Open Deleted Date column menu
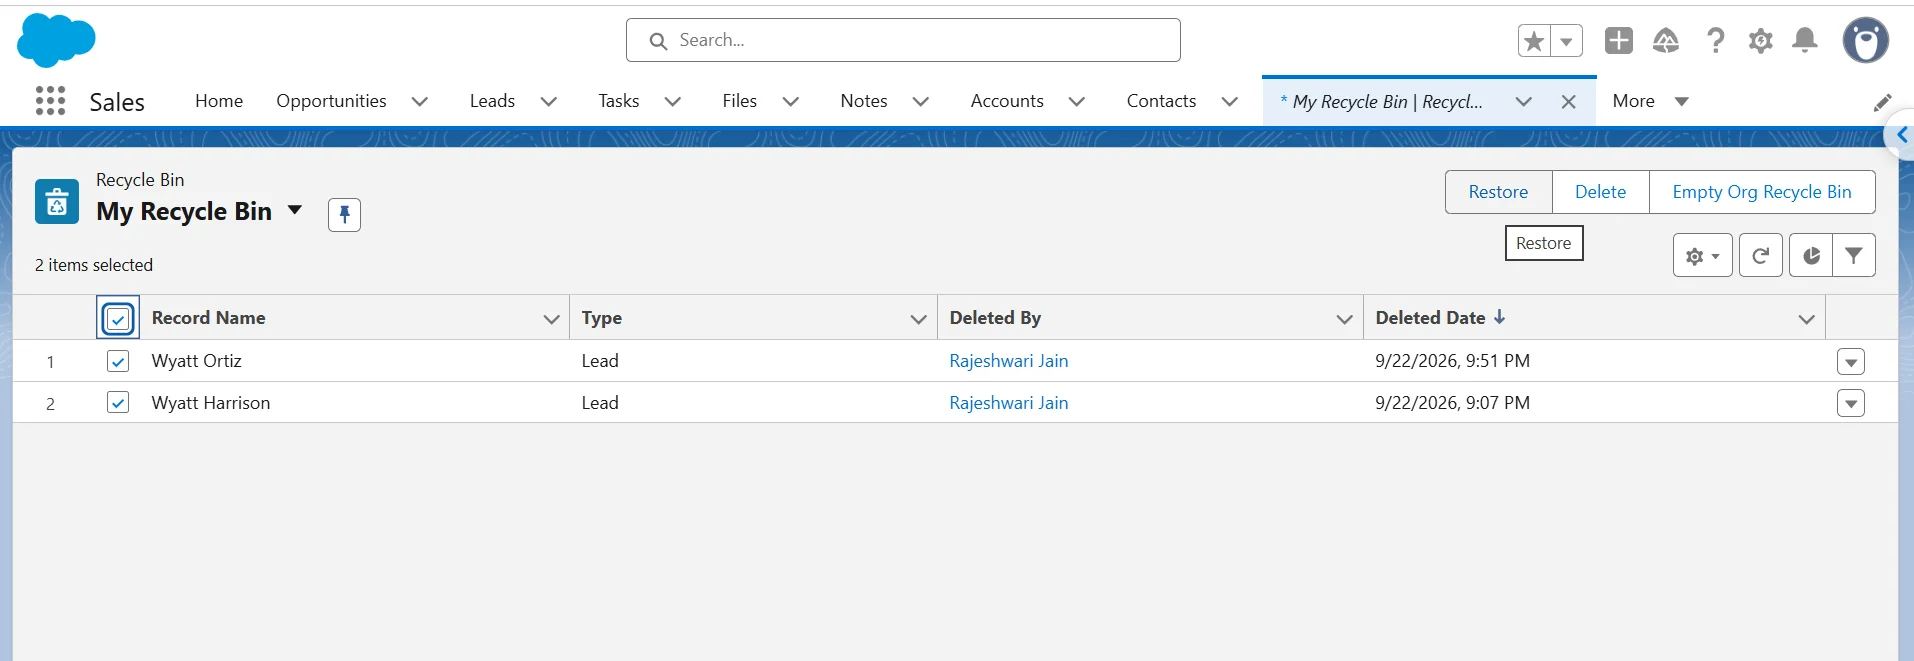This screenshot has width=1914, height=661. pos(1806,319)
